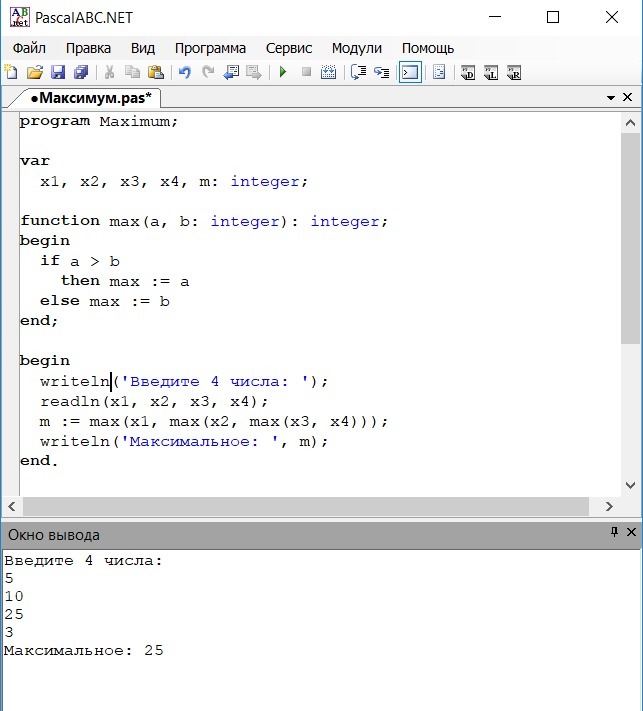Open the Программа menu

click(x=210, y=48)
